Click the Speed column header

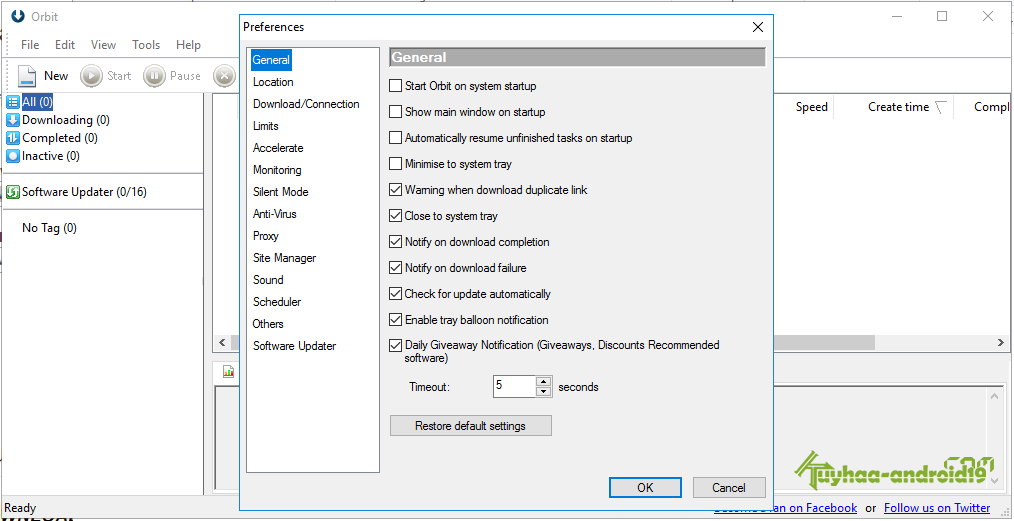click(x=812, y=107)
